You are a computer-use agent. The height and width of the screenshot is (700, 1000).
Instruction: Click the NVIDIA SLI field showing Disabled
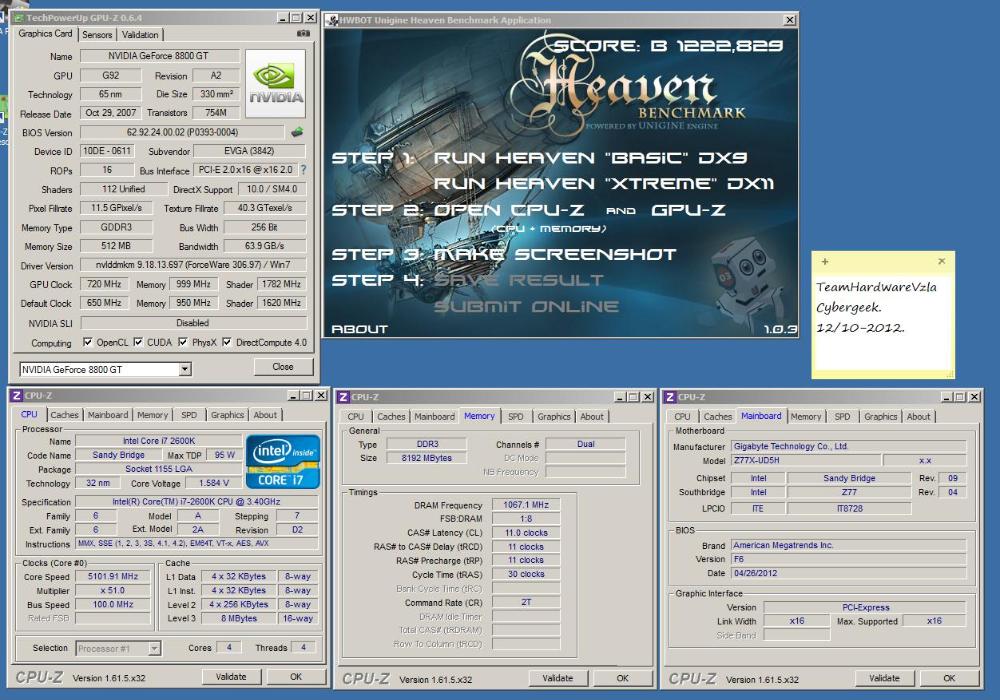193,323
